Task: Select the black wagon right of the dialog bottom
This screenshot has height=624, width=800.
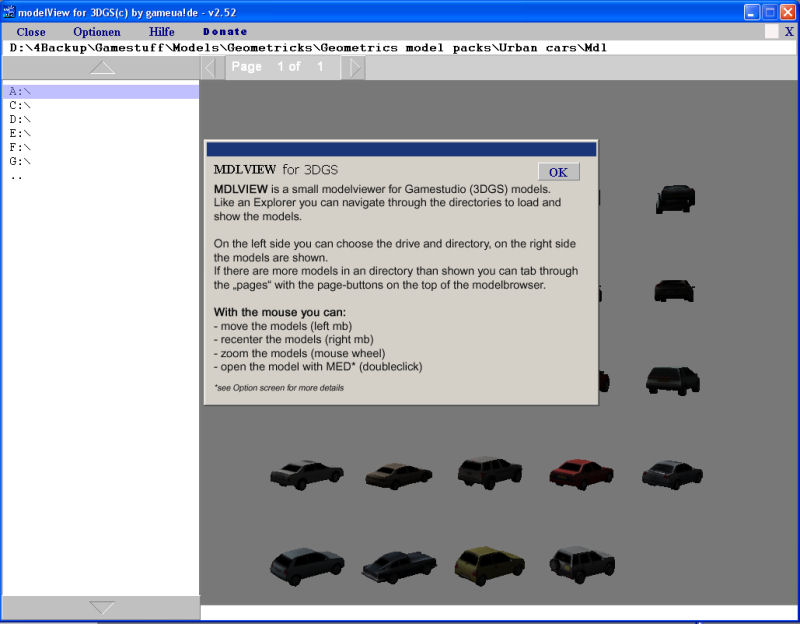Action: coord(672,381)
